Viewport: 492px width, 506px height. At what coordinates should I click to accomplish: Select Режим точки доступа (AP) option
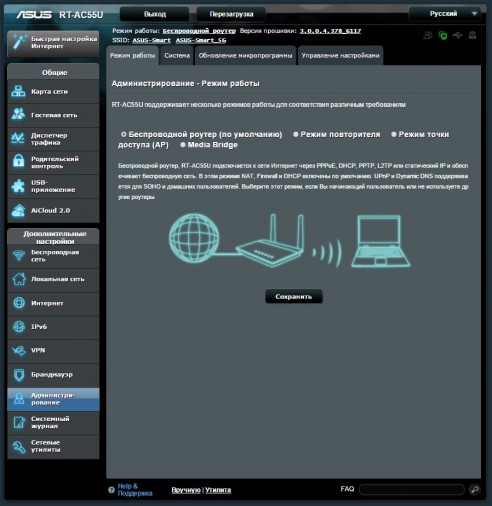394,134
